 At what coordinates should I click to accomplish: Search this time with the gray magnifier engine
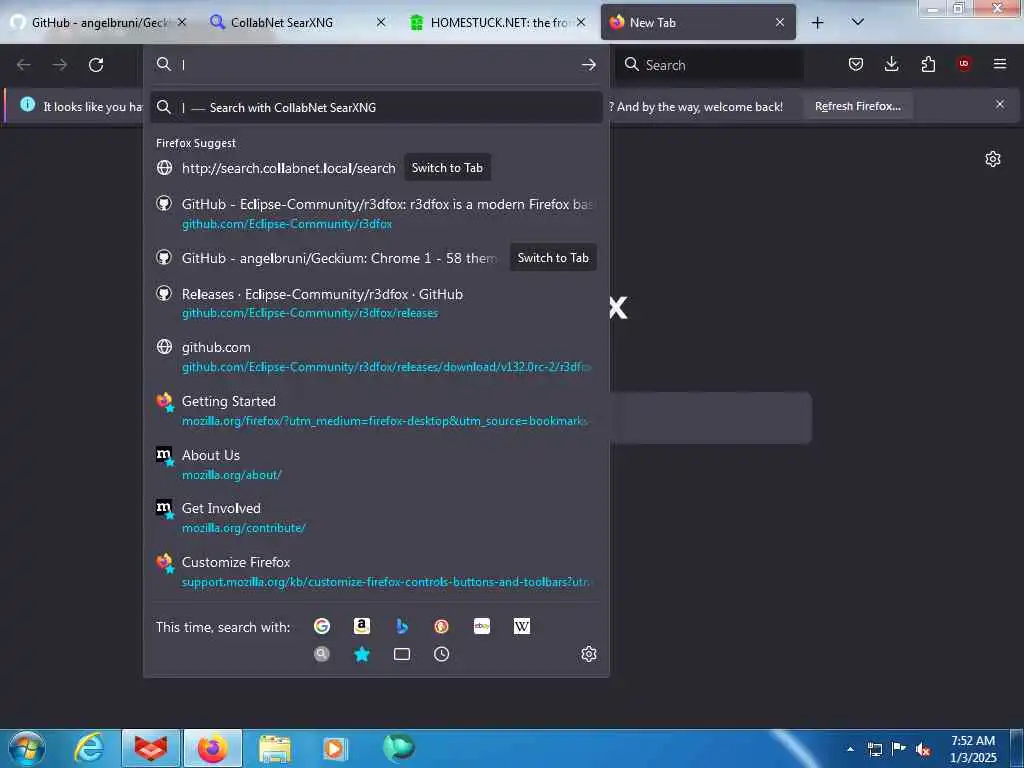tap(322, 654)
